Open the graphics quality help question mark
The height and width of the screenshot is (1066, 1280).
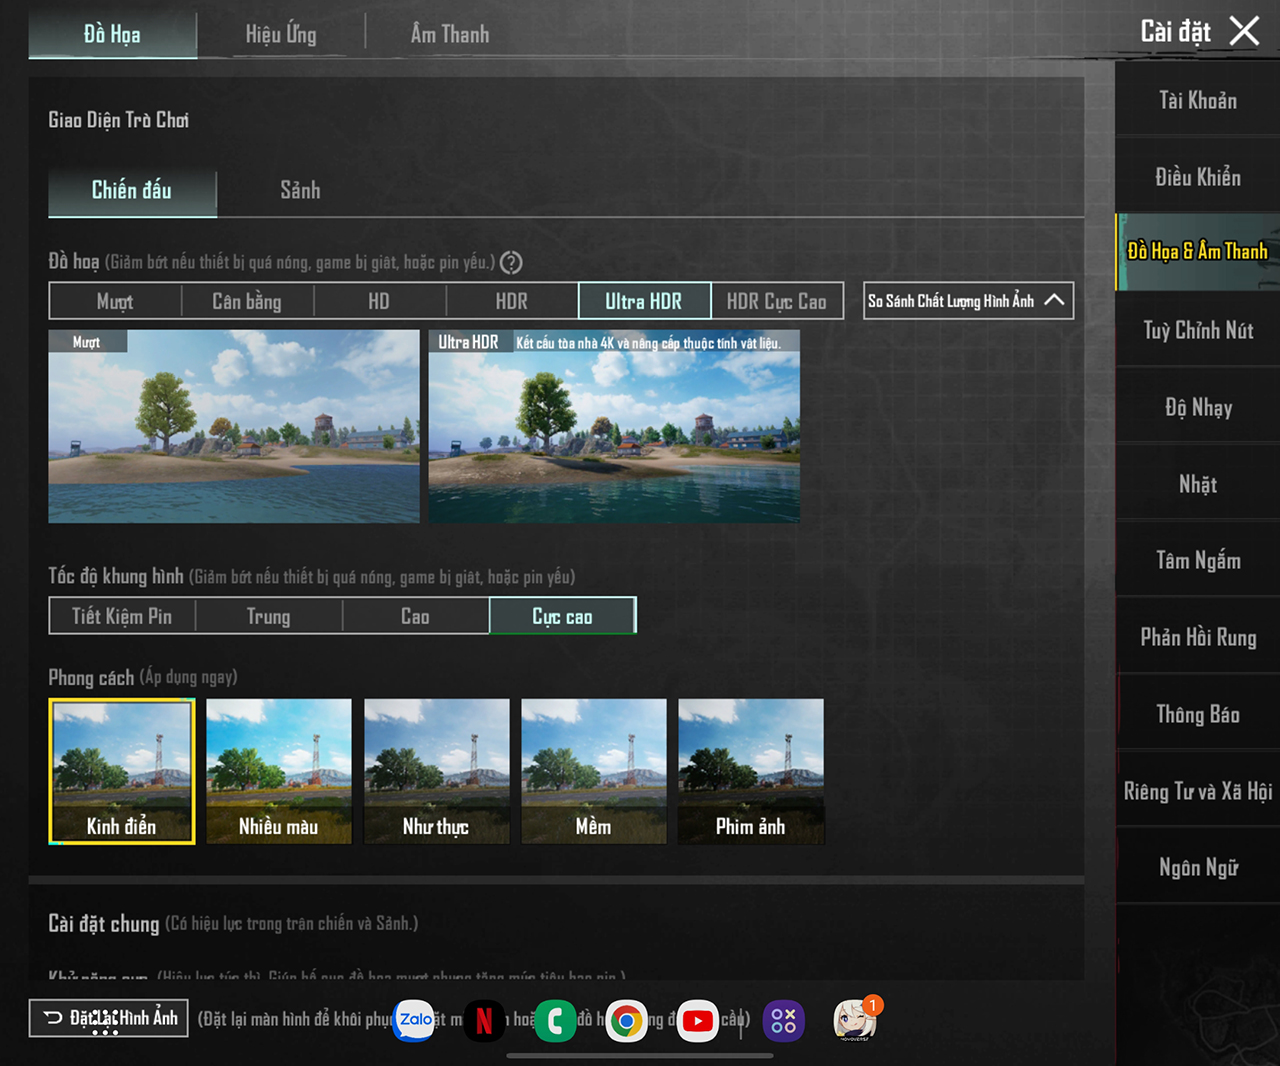tap(511, 263)
